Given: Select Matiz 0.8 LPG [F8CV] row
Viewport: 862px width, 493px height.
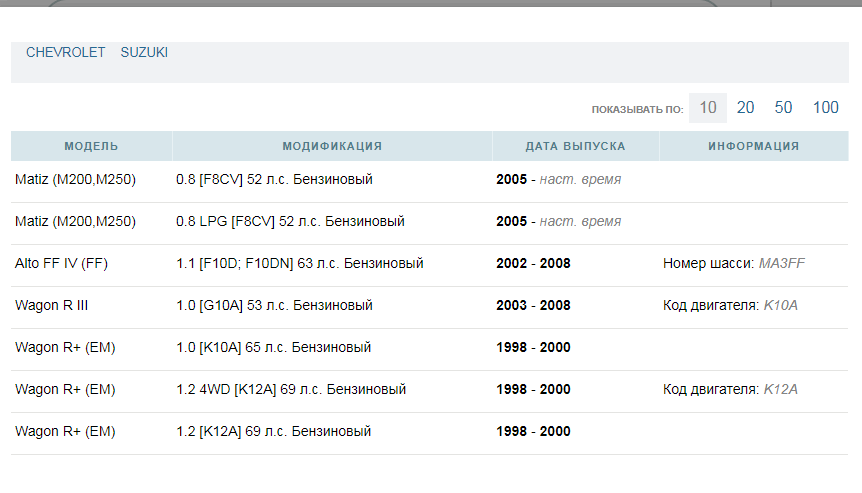Looking at the screenshot, I should (290, 222).
